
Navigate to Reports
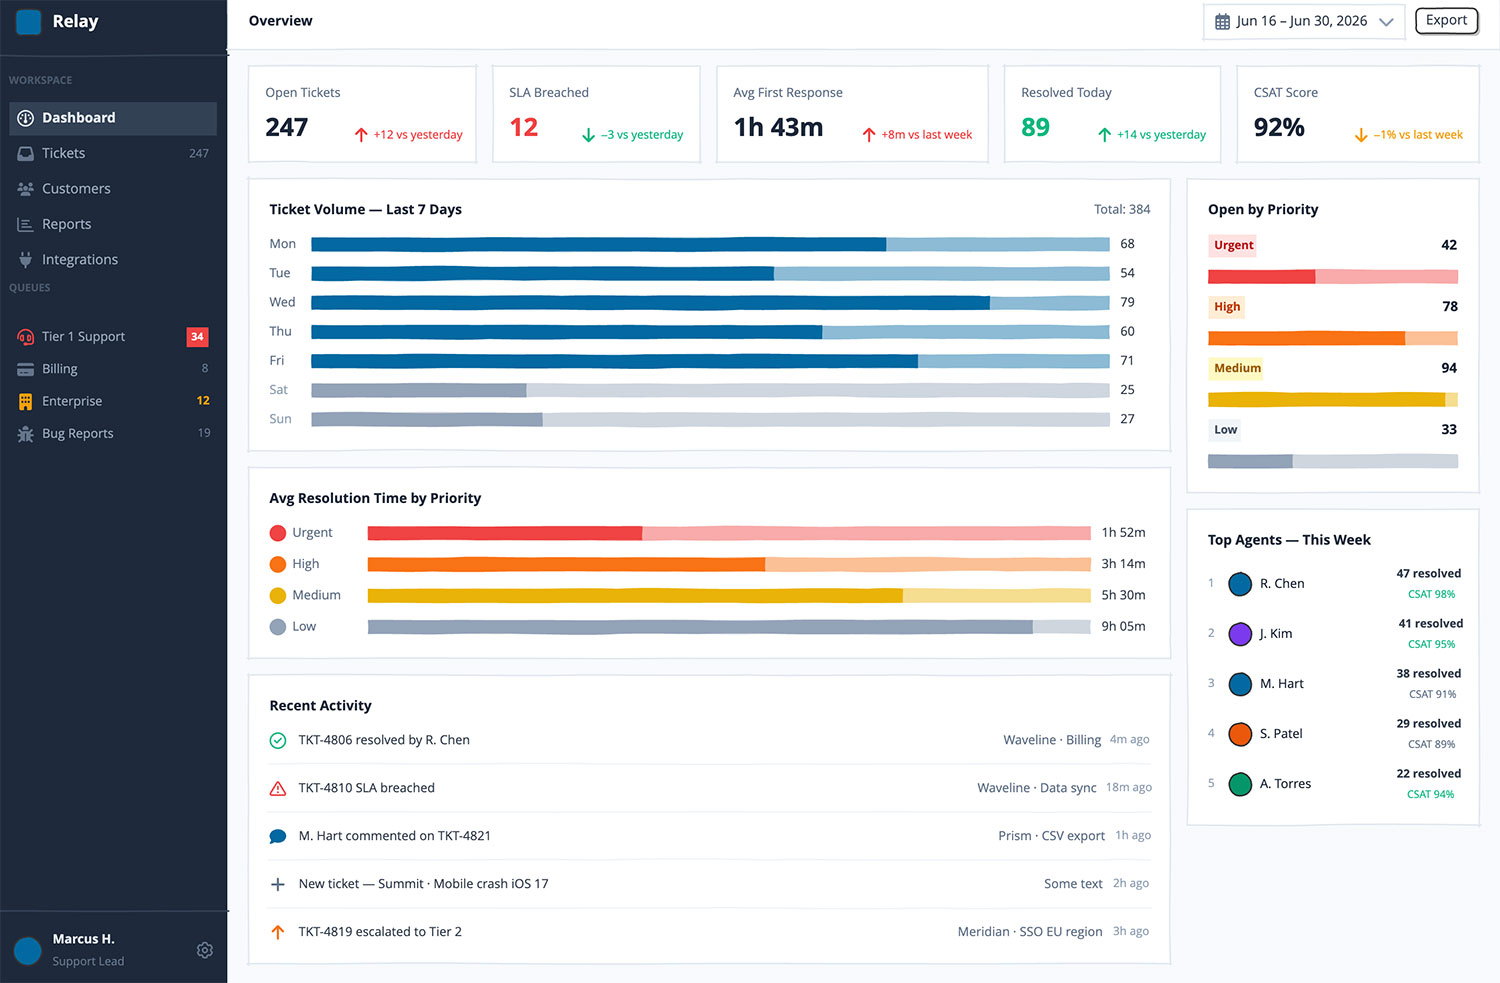pos(113,225)
